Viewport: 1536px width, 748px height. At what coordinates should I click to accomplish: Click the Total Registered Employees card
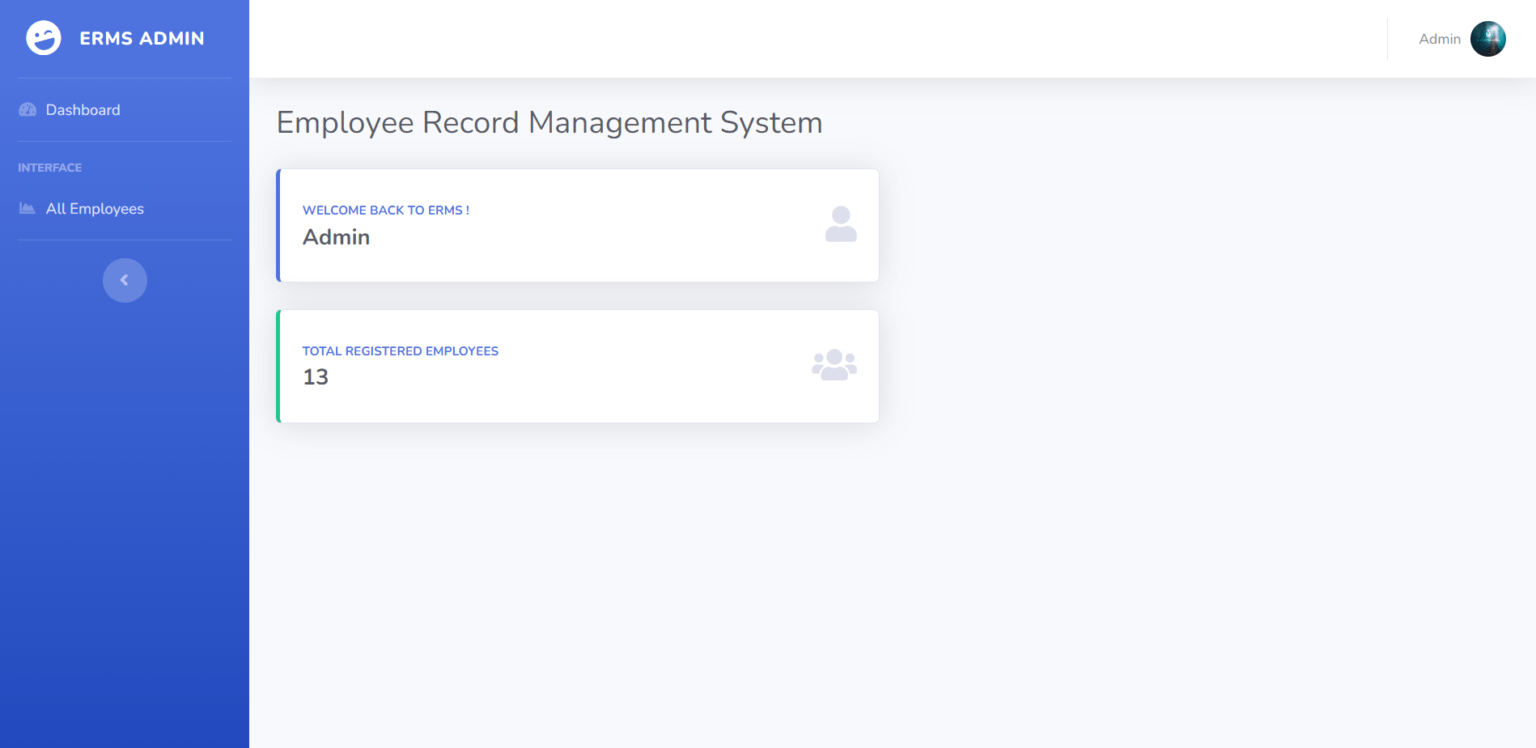[578, 366]
